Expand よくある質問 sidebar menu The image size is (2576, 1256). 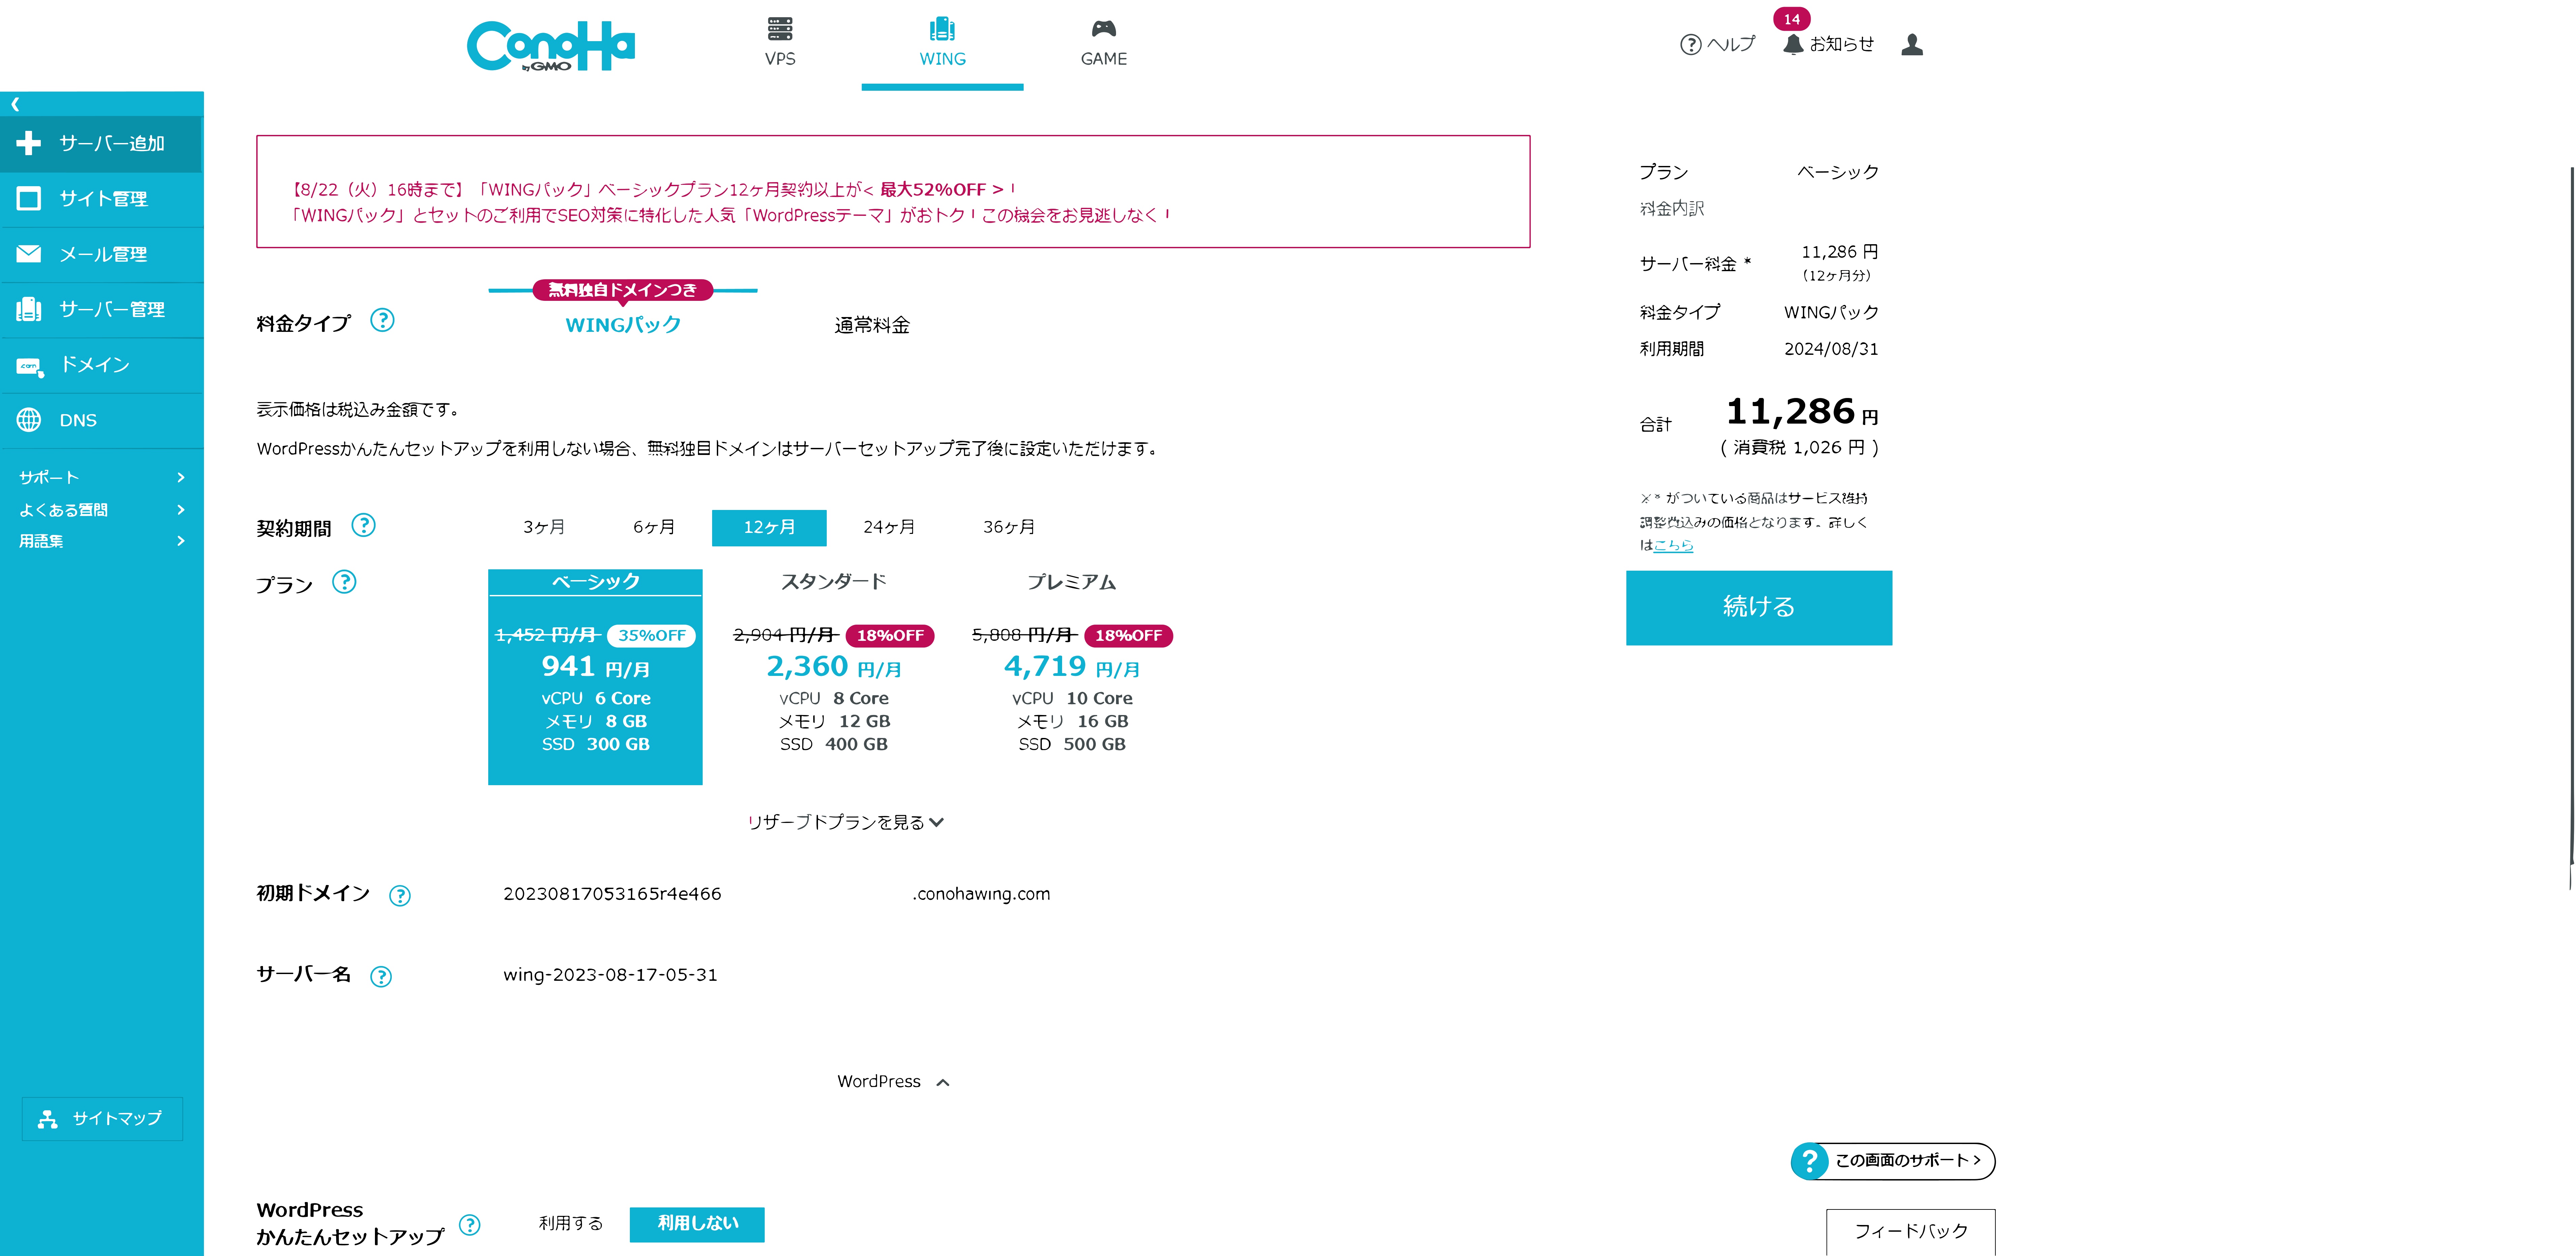102,510
